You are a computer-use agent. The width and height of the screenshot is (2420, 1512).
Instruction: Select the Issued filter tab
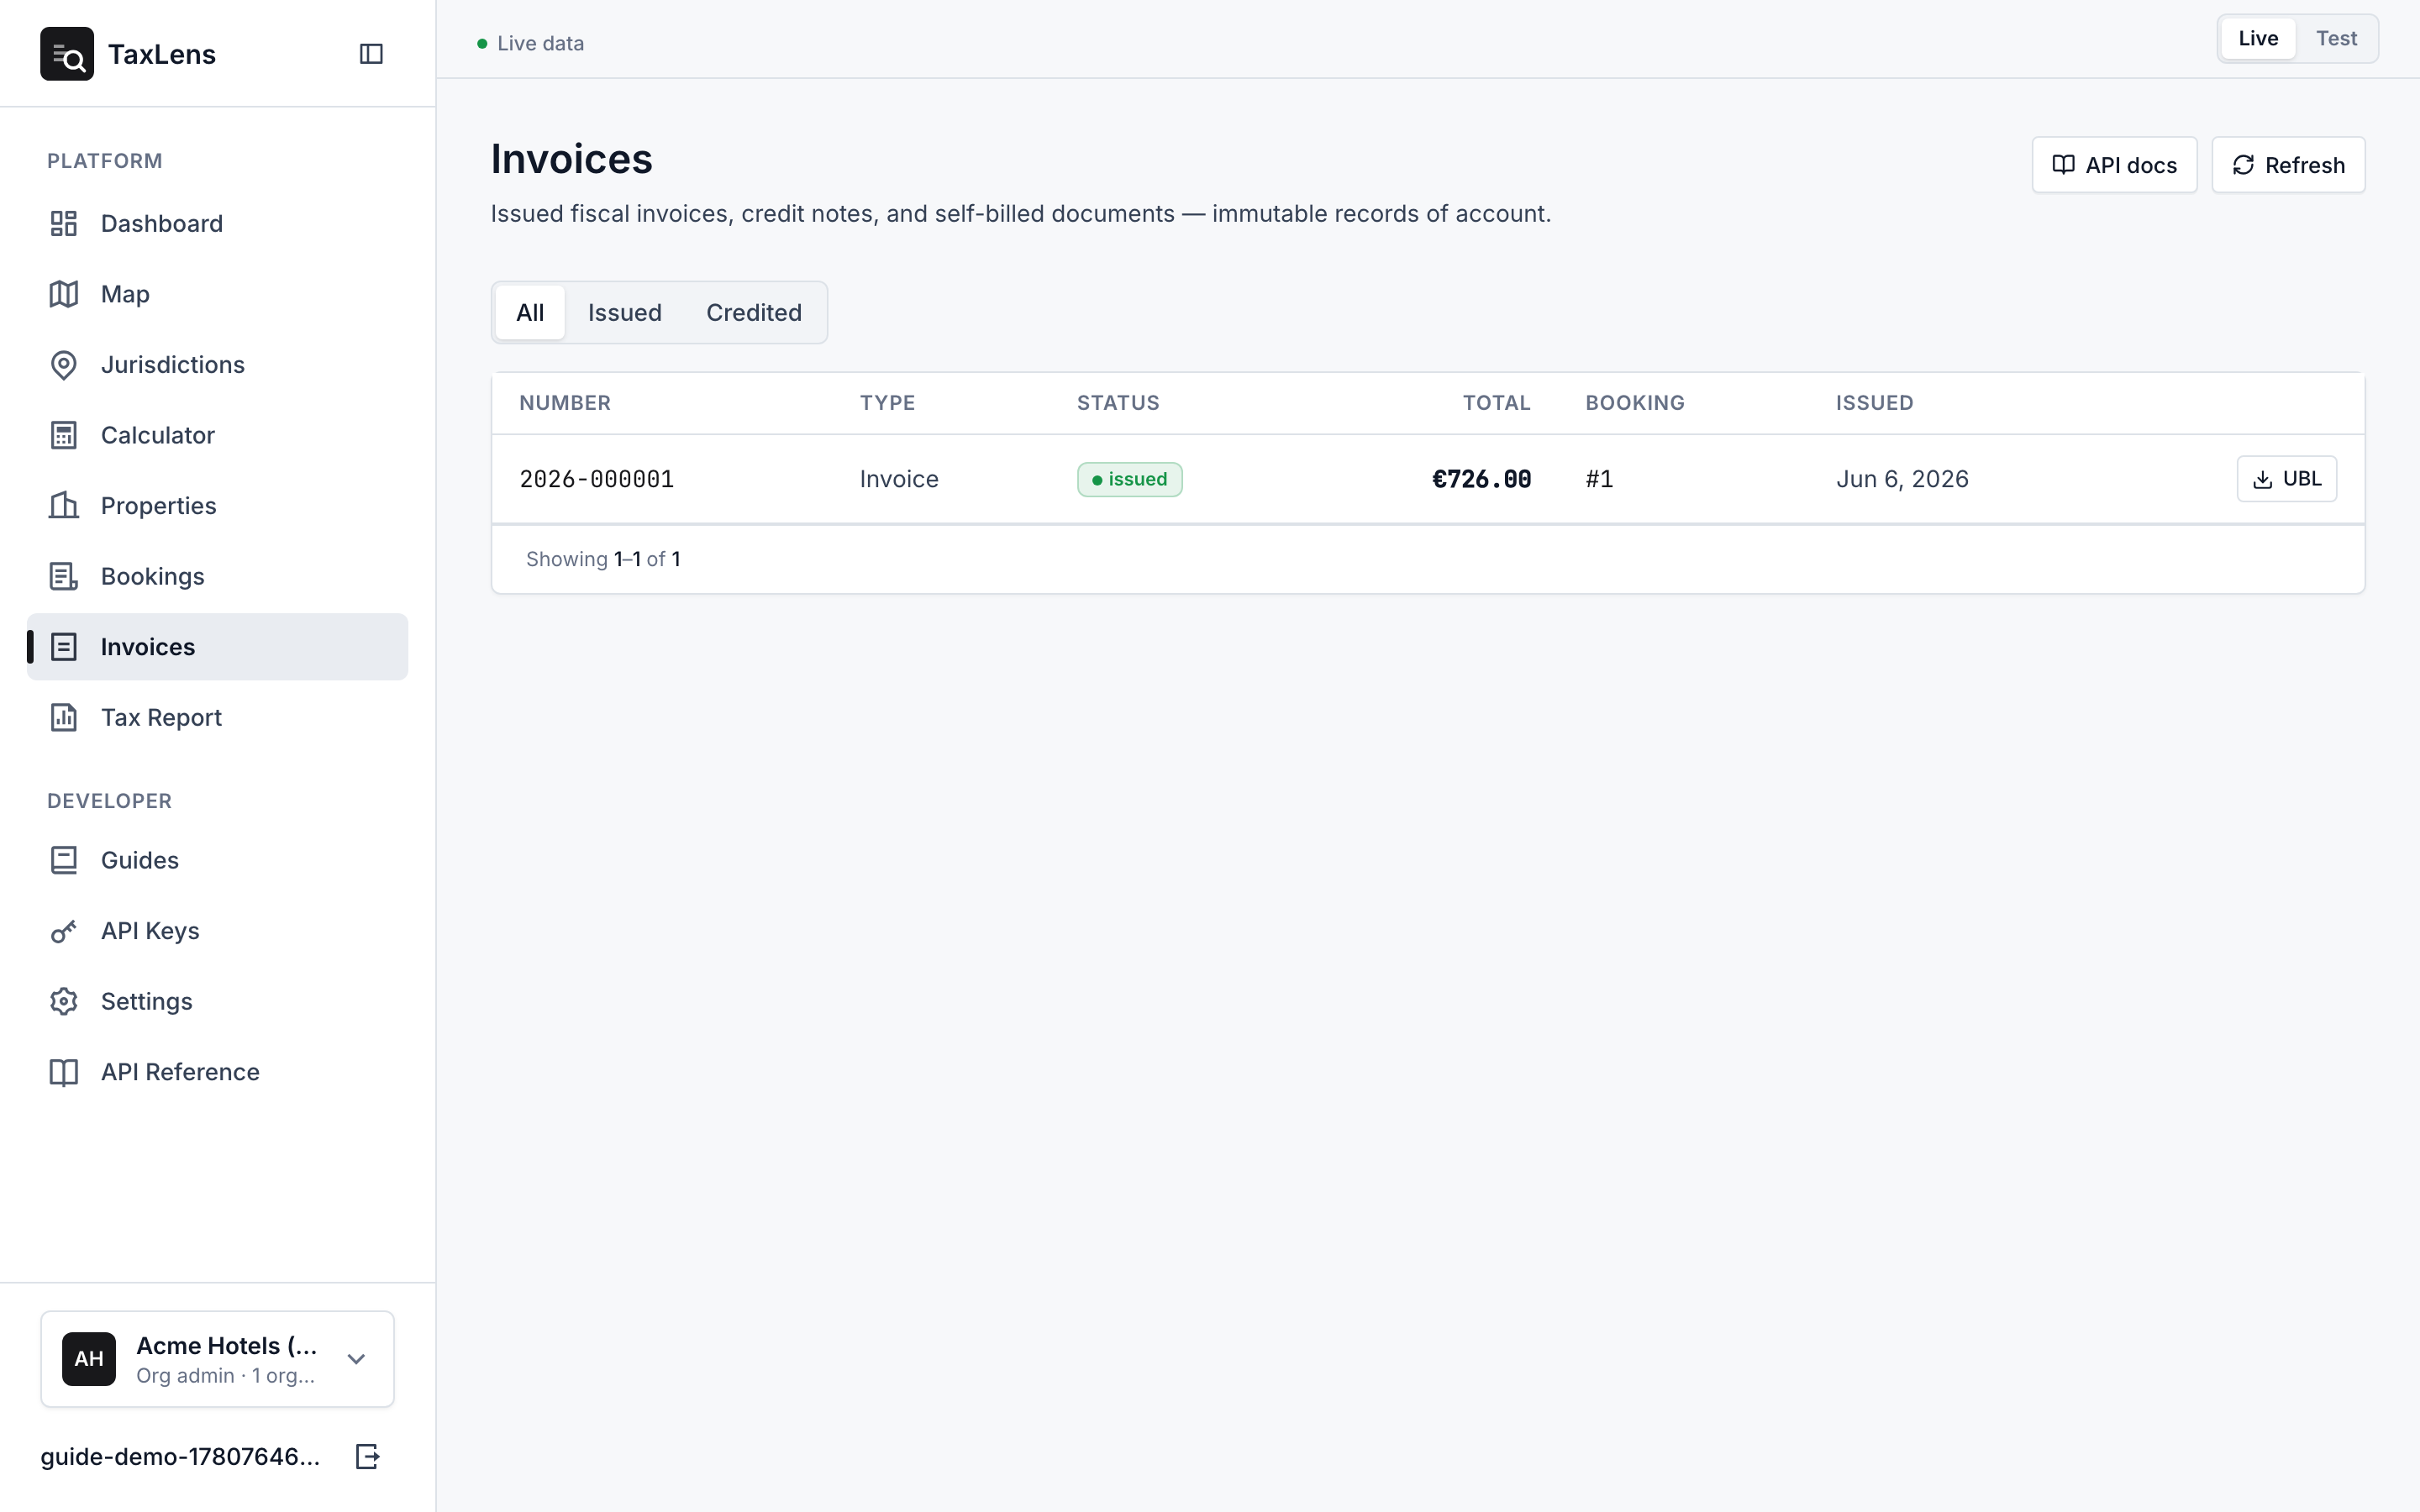tap(625, 313)
